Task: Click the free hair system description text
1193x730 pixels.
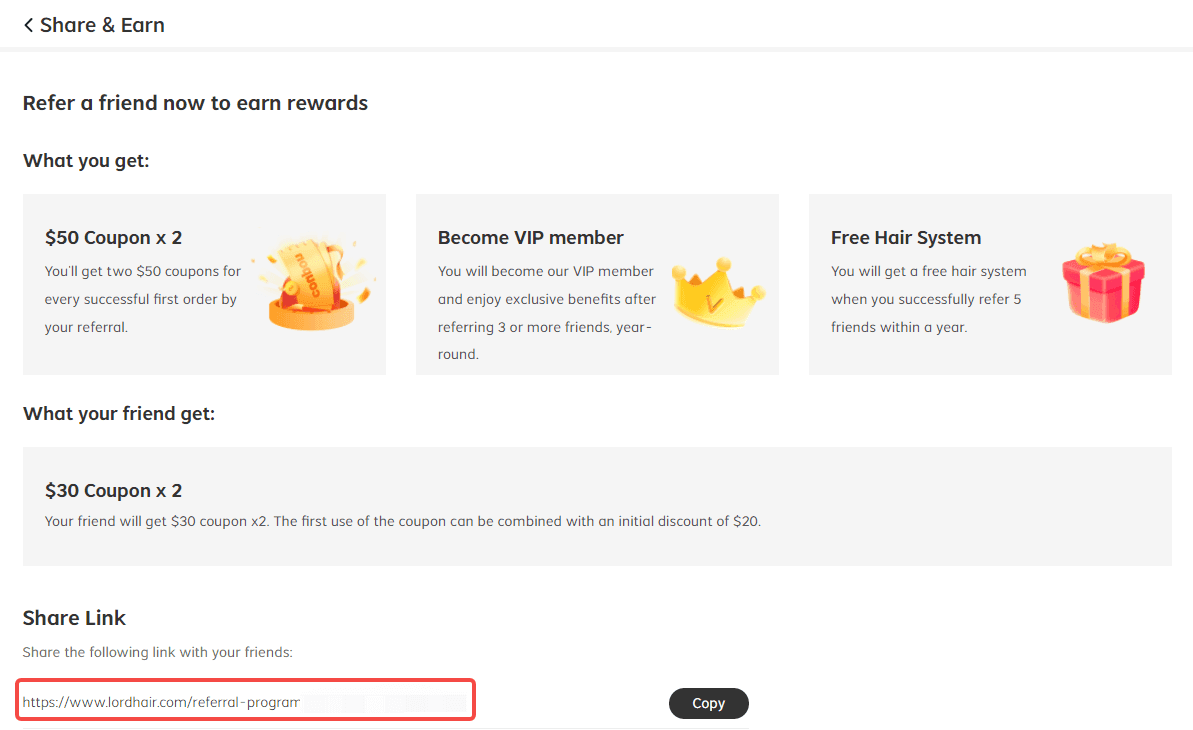Action: 928,299
